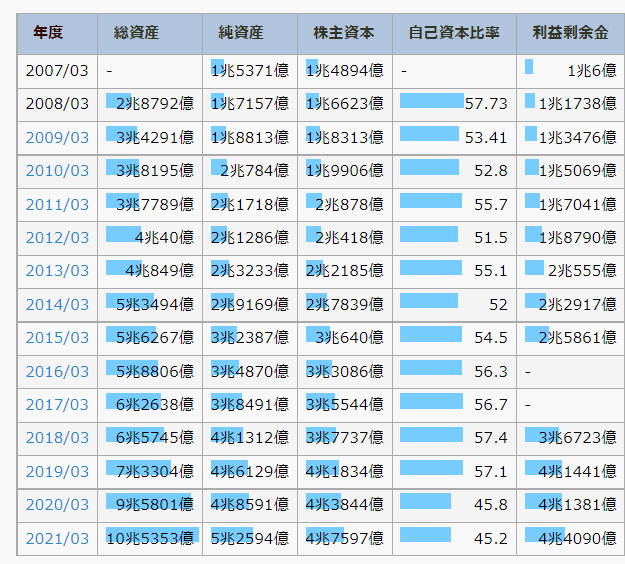Select the 7兆3304億 total assets cell

pos(150,472)
